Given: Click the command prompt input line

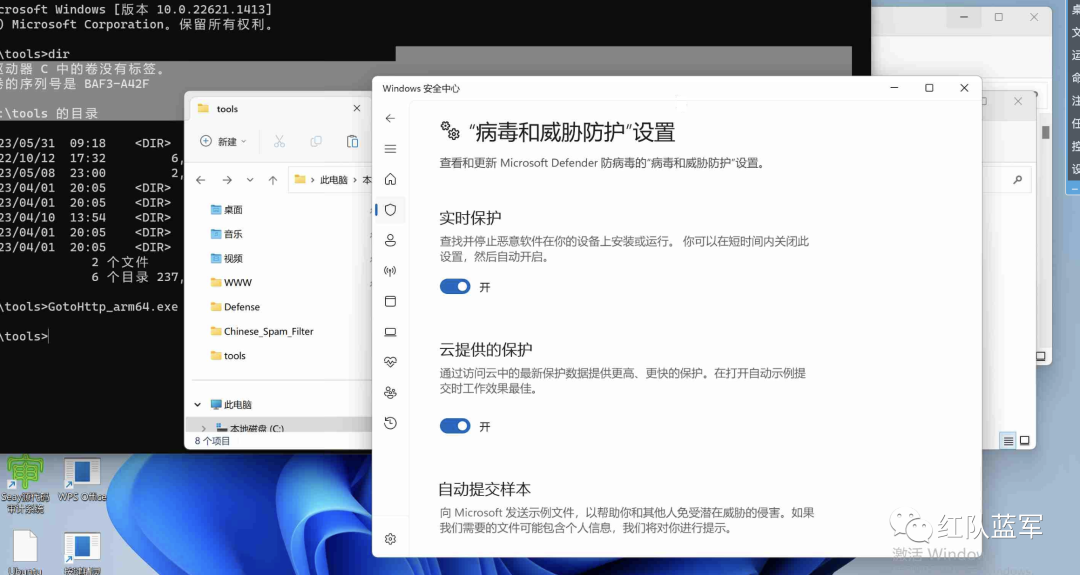Looking at the screenshot, I should 25,336.
